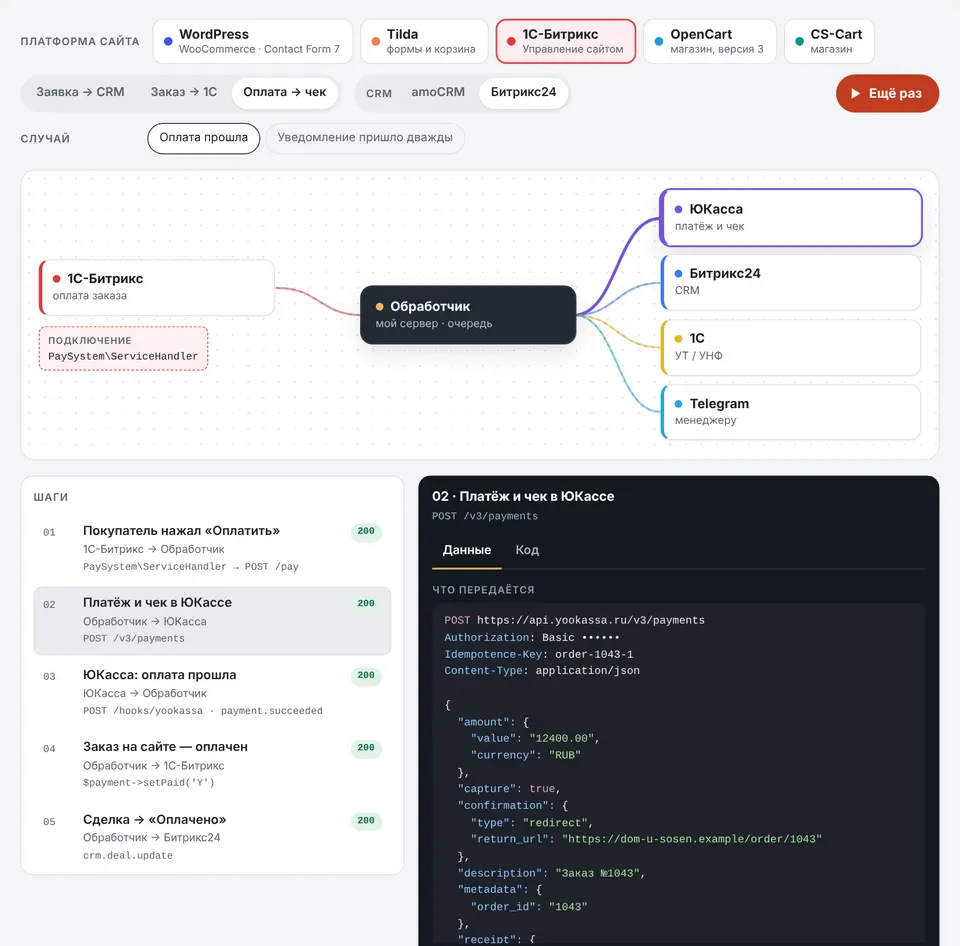Click the Битрикс24 CRM node in diagram
The image size is (960, 946).
[790, 282]
